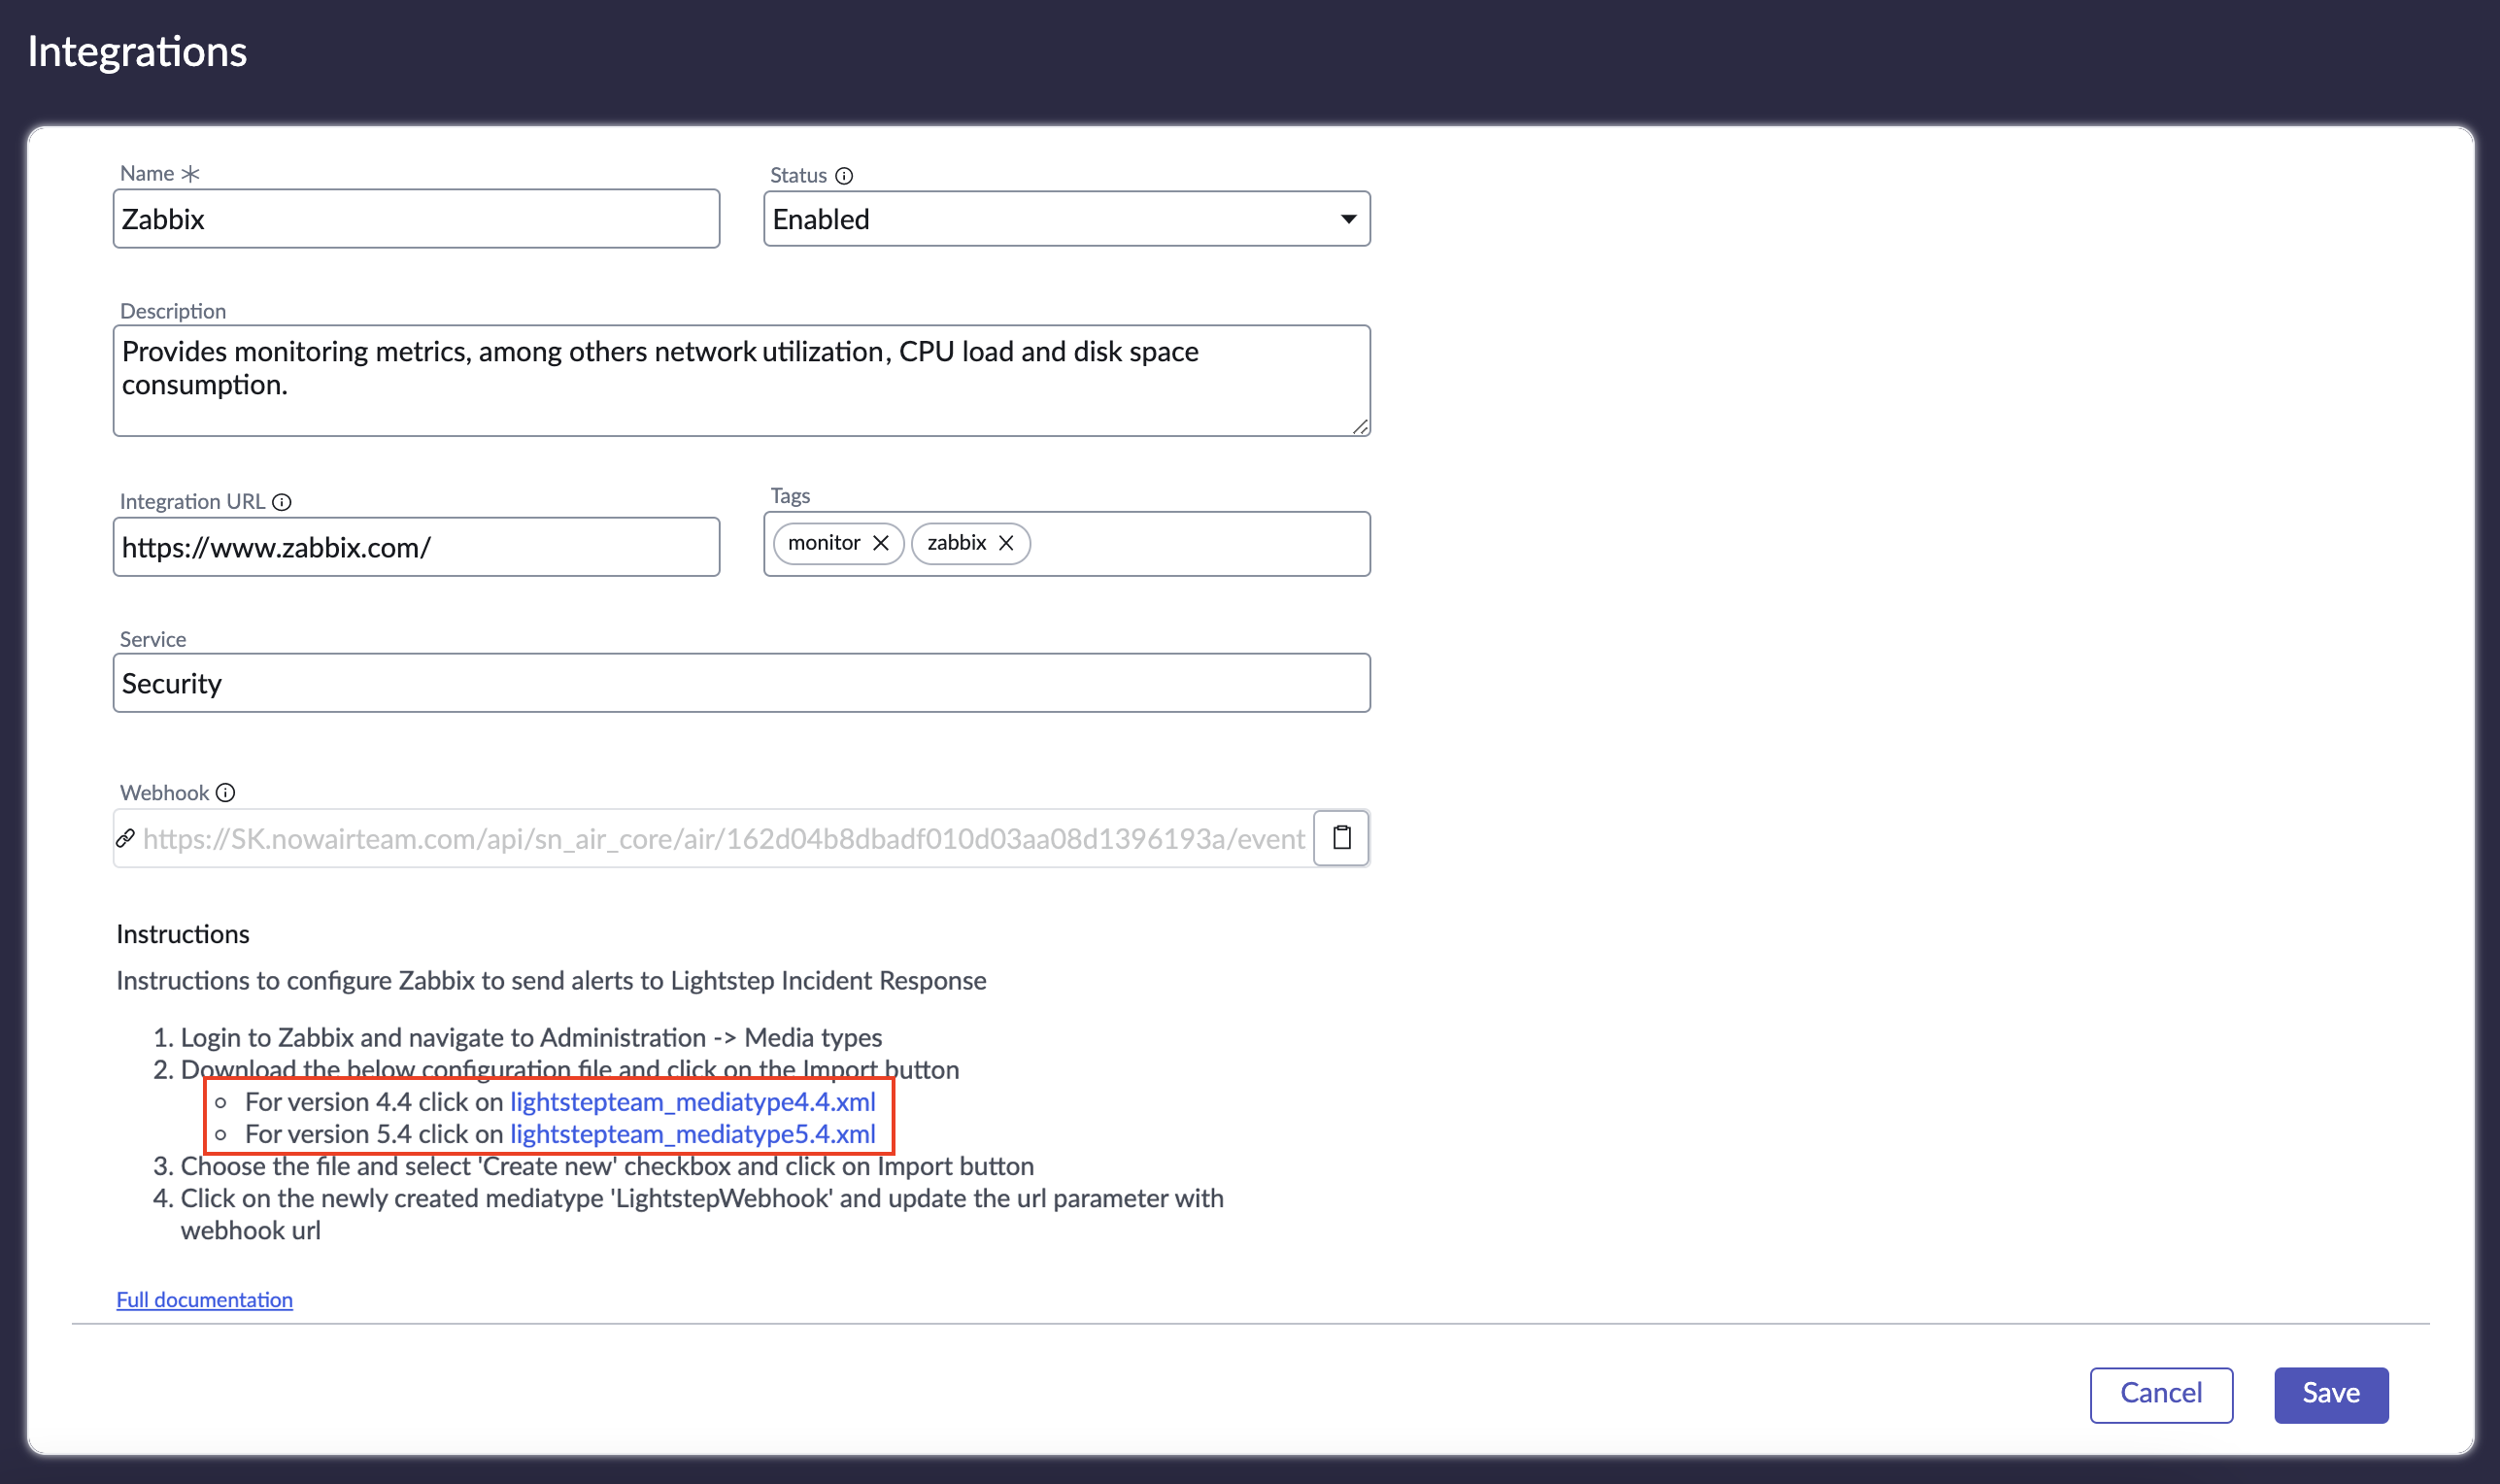This screenshot has width=2500, height=1484.
Task: Save the Zabbix integration
Action: tap(2331, 1394)
